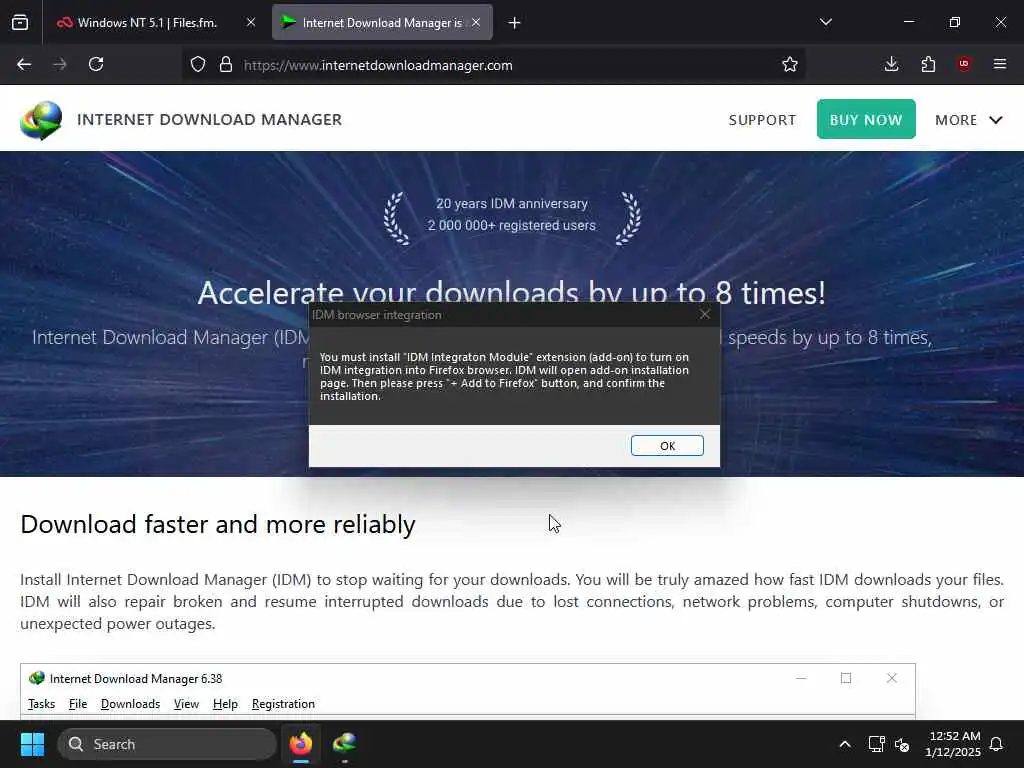Click the '20 years IDM anniversary' text
Image resolution: width=1024 pixels, height=768 pixels.
[x=512, y=204]
